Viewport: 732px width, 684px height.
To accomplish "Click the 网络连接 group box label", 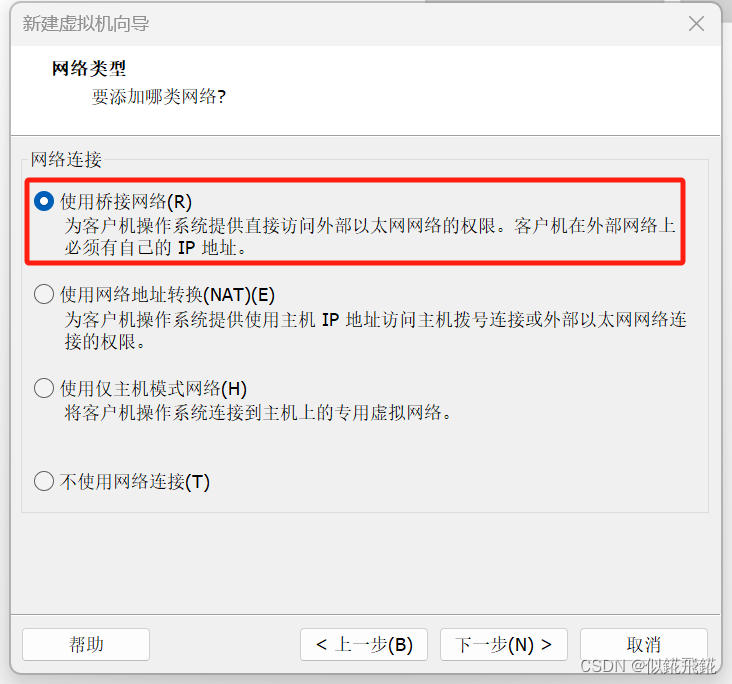I will [66, 159].
